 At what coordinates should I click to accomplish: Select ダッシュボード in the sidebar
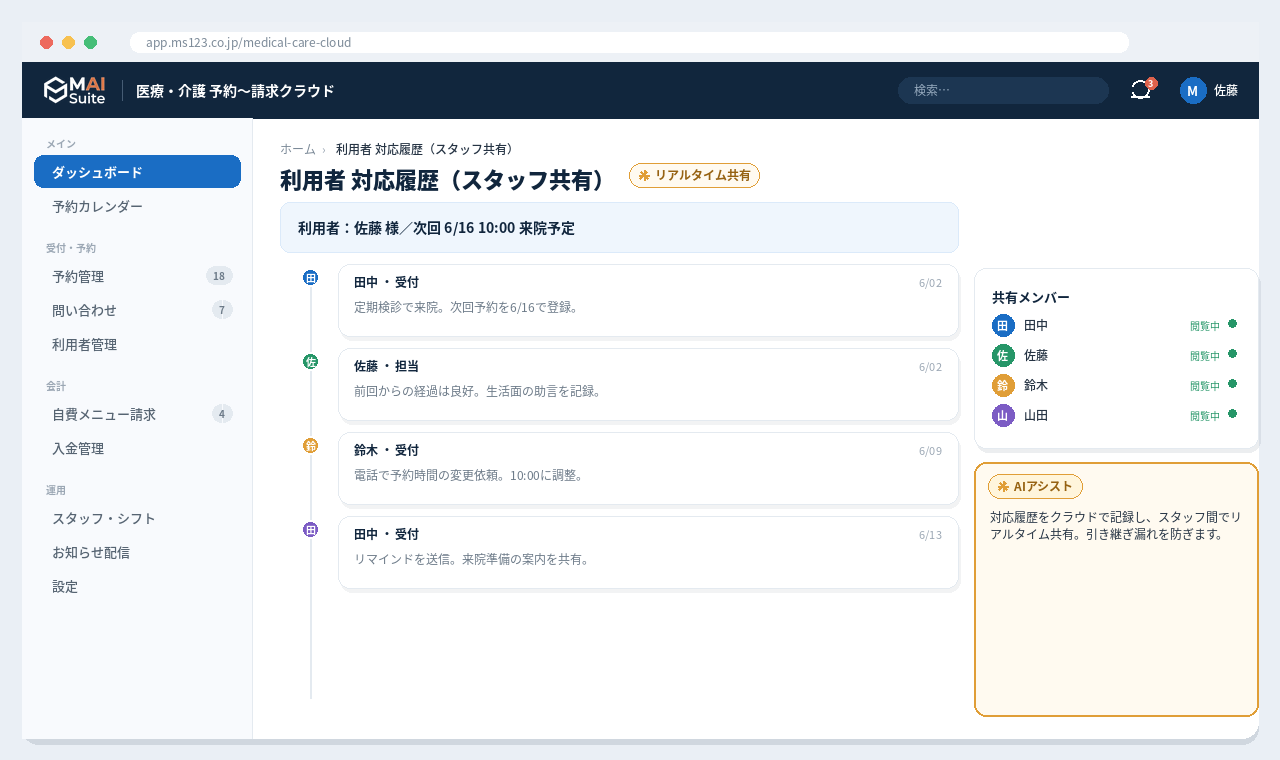point(137,172)
